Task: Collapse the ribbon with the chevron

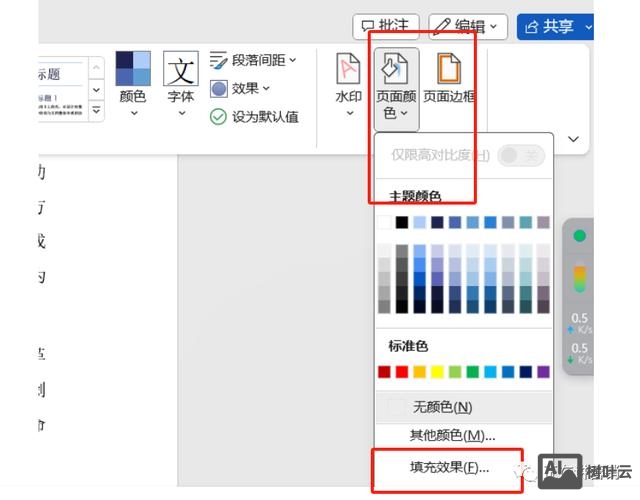Action: pyautogui.click(x=573, y=139)
